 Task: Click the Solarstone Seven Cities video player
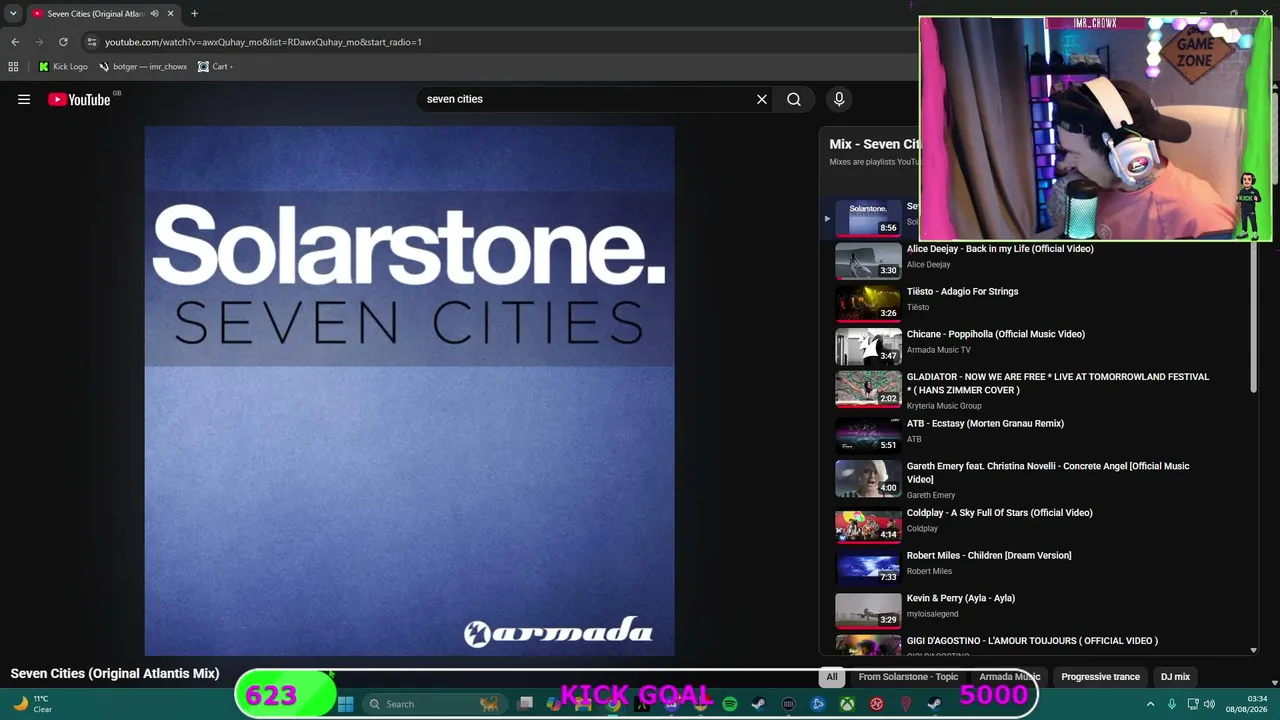tap(409, 390)
